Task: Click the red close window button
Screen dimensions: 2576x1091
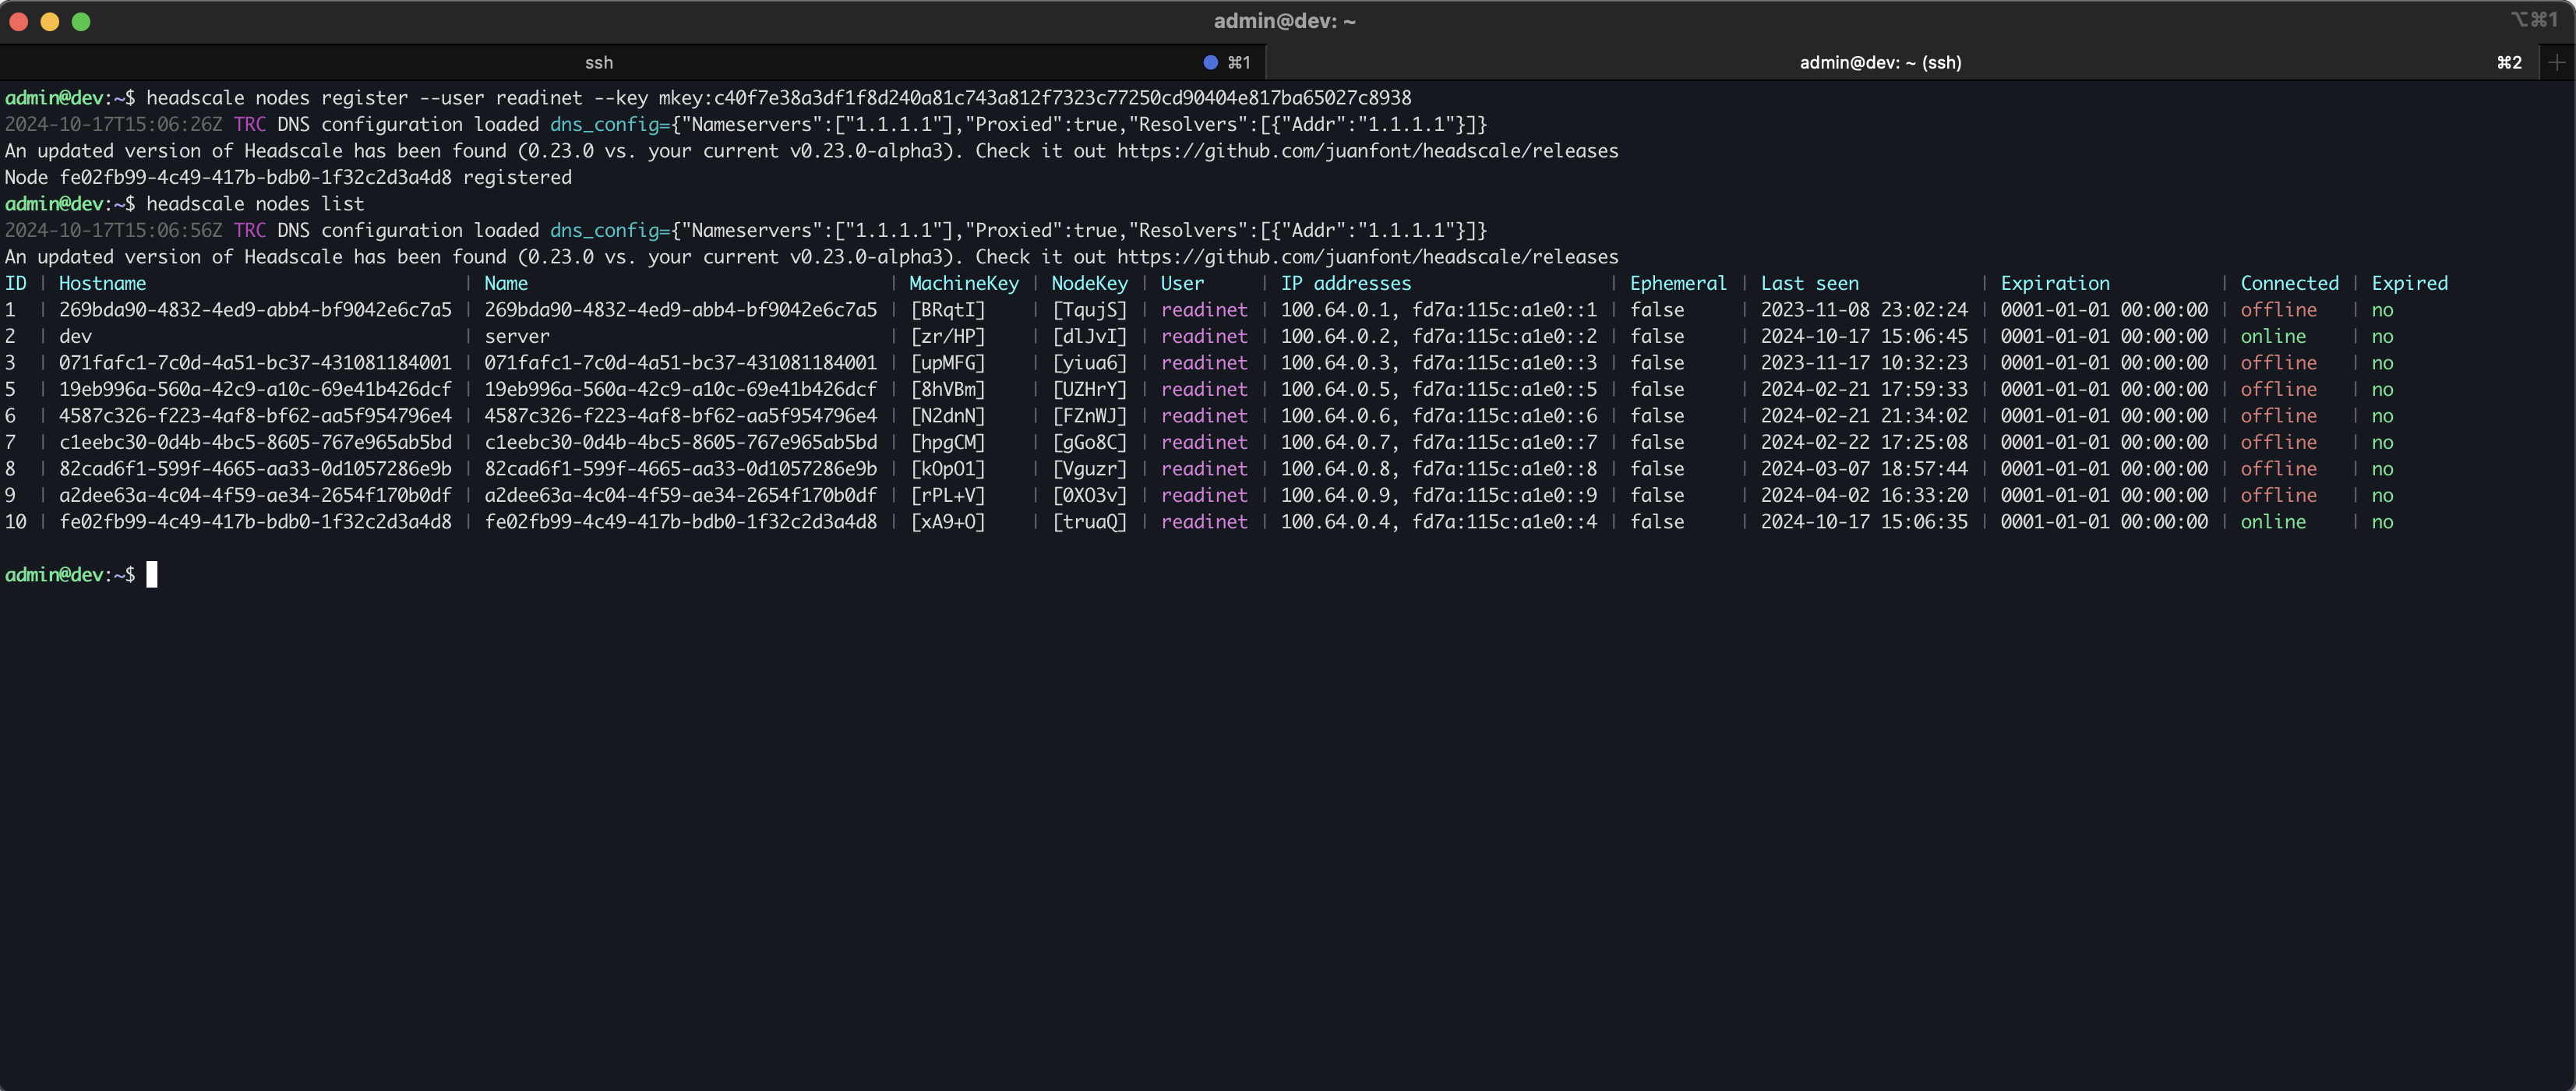Action: coord(18,21)
